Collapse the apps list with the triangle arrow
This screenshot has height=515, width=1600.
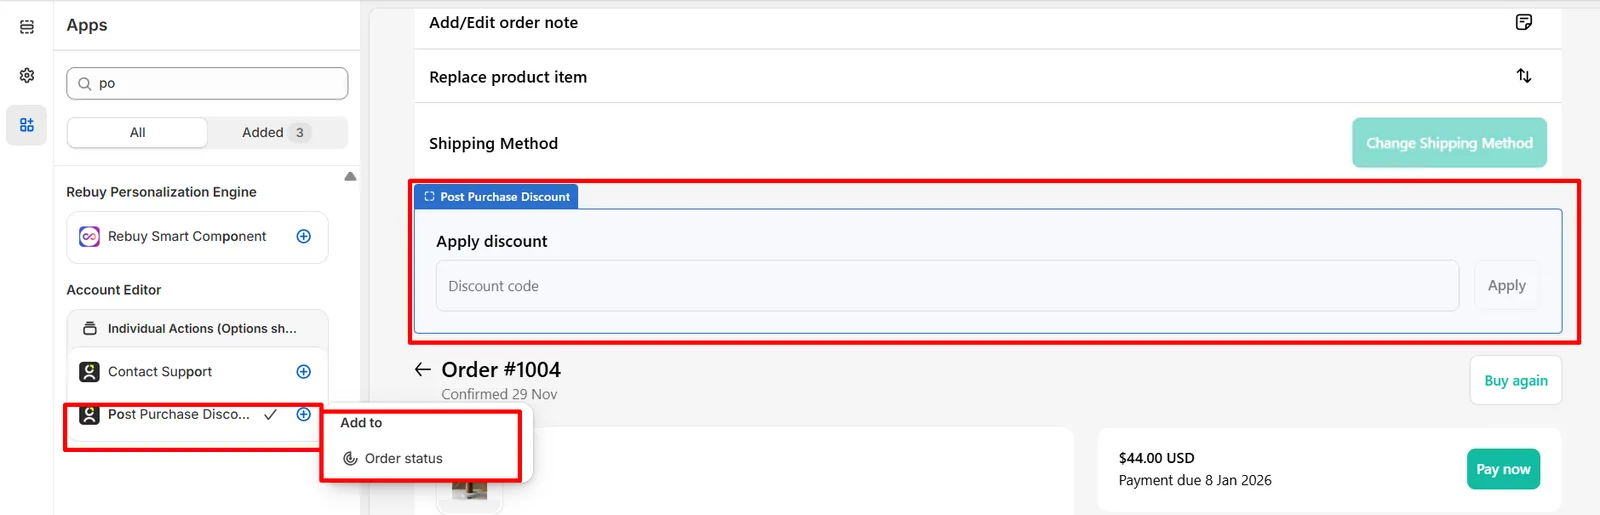click(350, 176)
